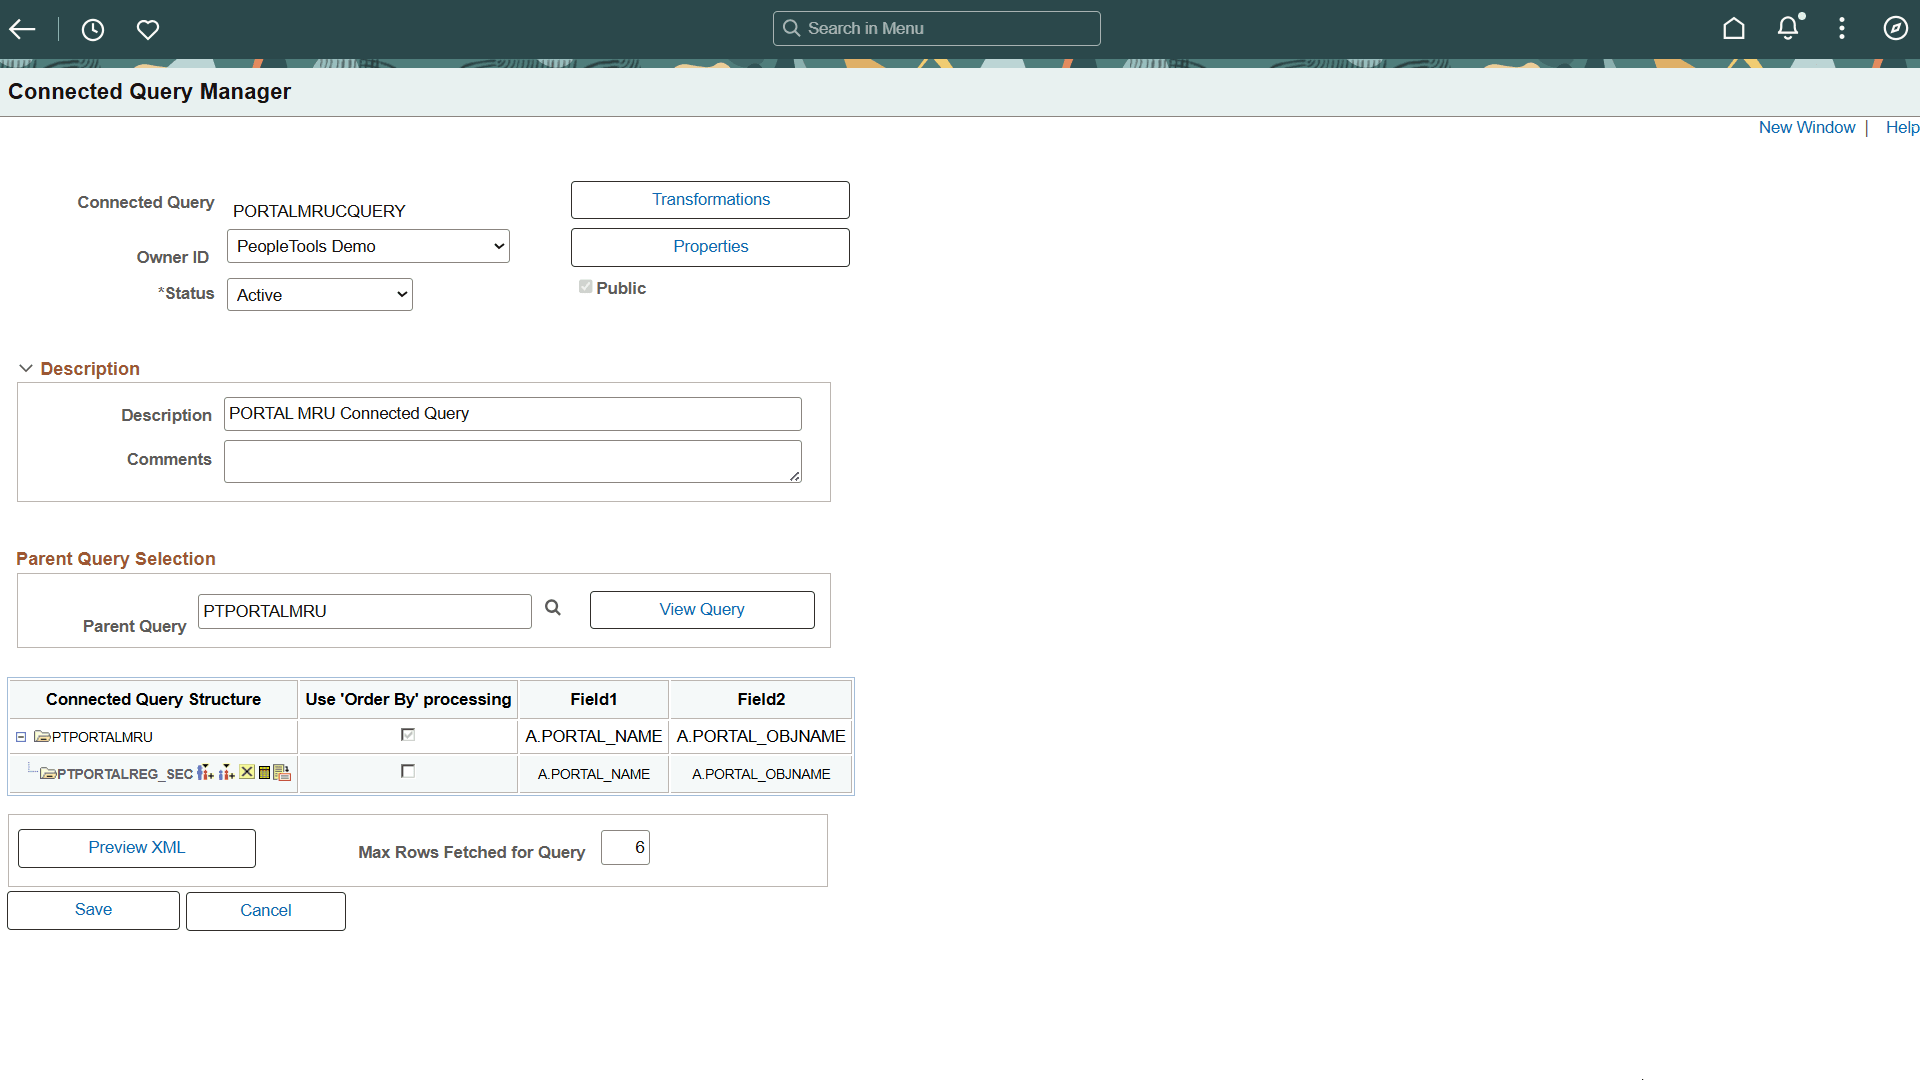Collapse the Description section

[25, 368]
